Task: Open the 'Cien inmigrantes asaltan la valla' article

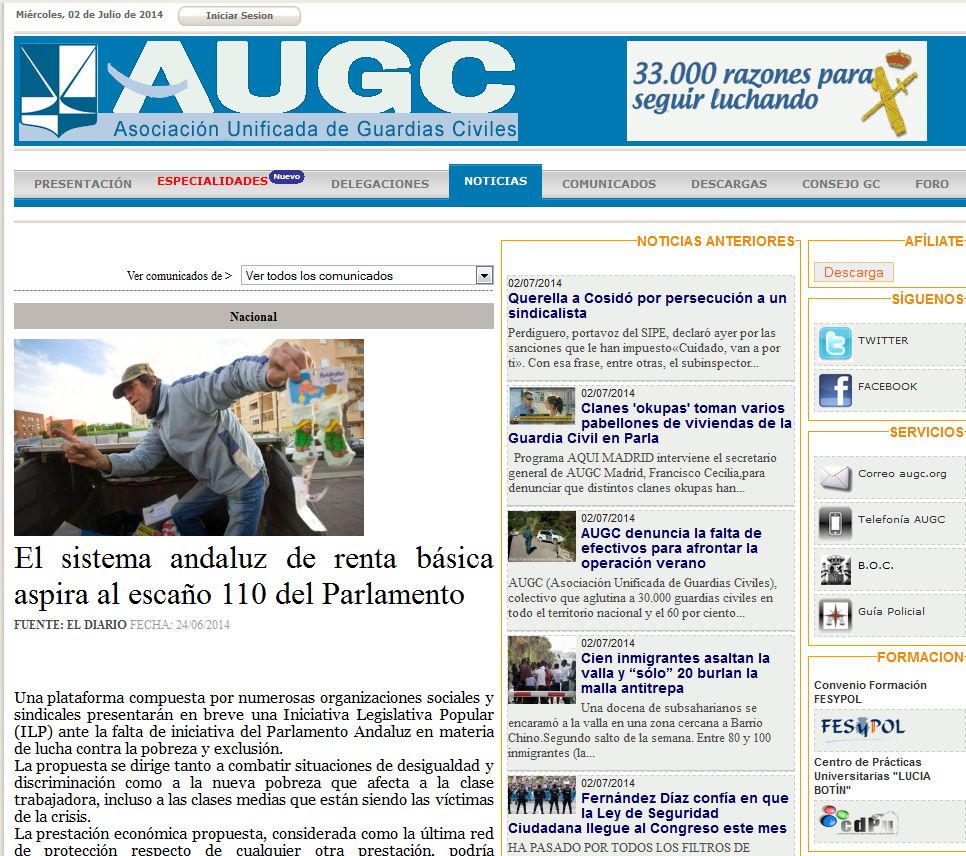Action: [675, 673]
